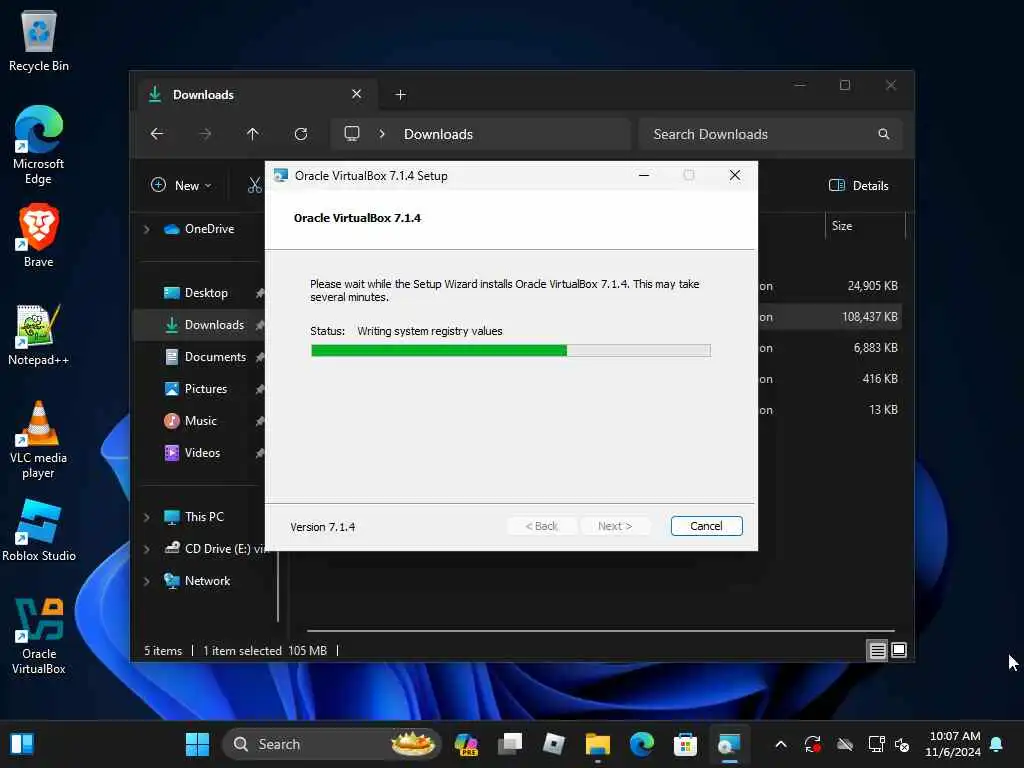Expand the Network tree node

click(146, 581)
